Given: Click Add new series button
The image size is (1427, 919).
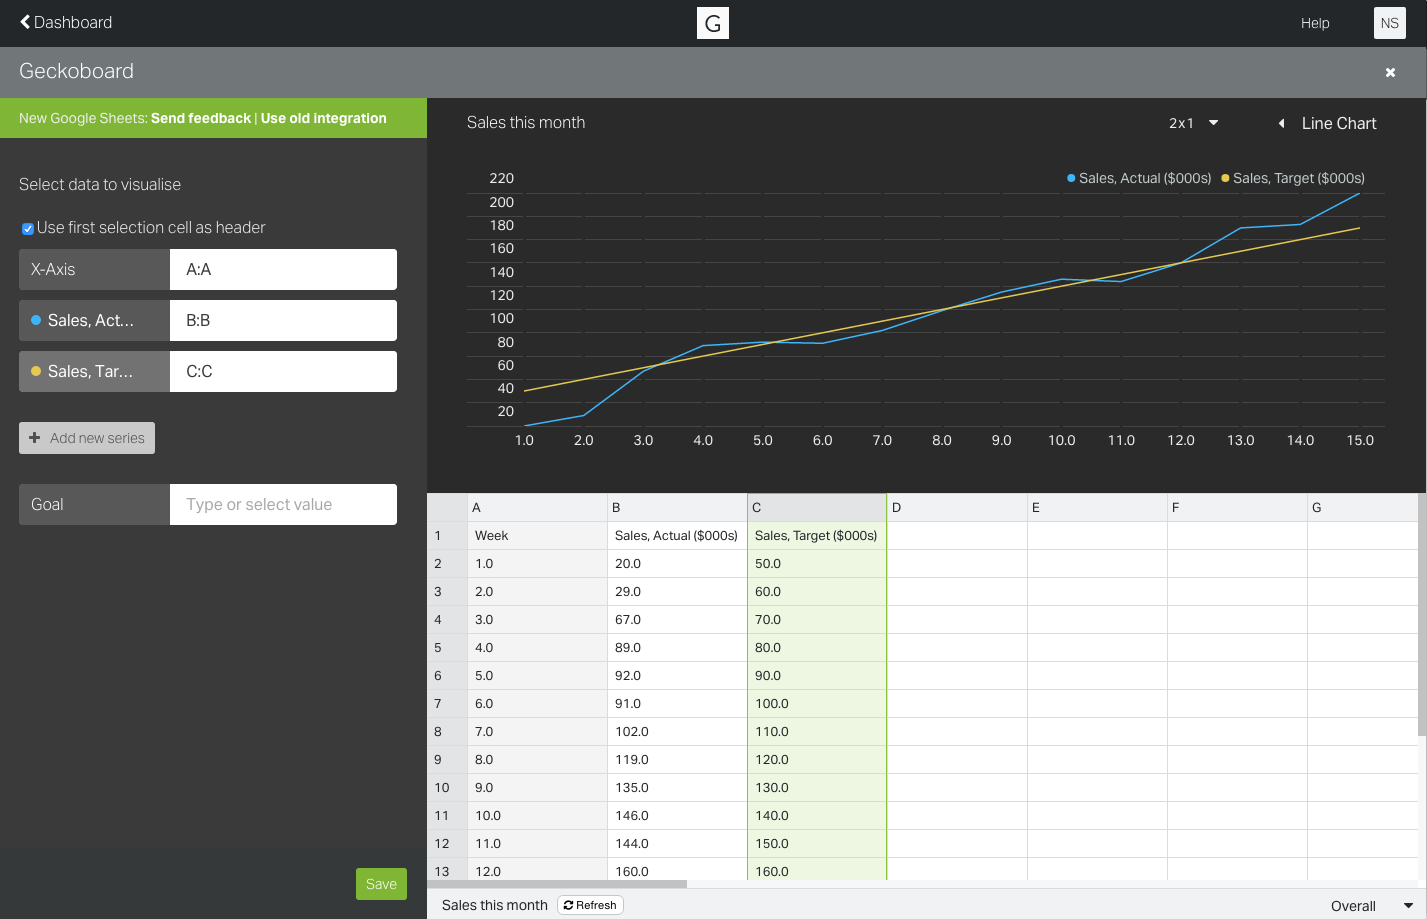Looking at the screenshot, I should (87, 438).
